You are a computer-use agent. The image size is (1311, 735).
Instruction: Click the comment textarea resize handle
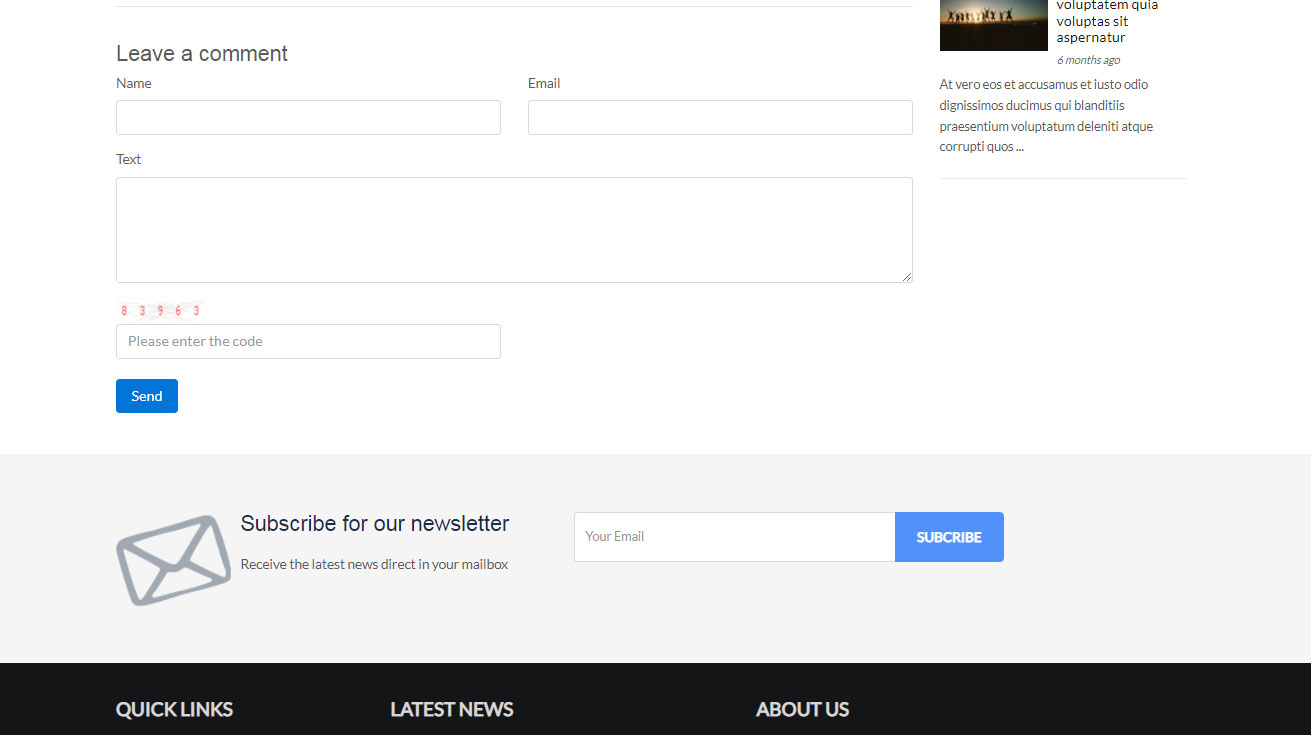point(906,276)
